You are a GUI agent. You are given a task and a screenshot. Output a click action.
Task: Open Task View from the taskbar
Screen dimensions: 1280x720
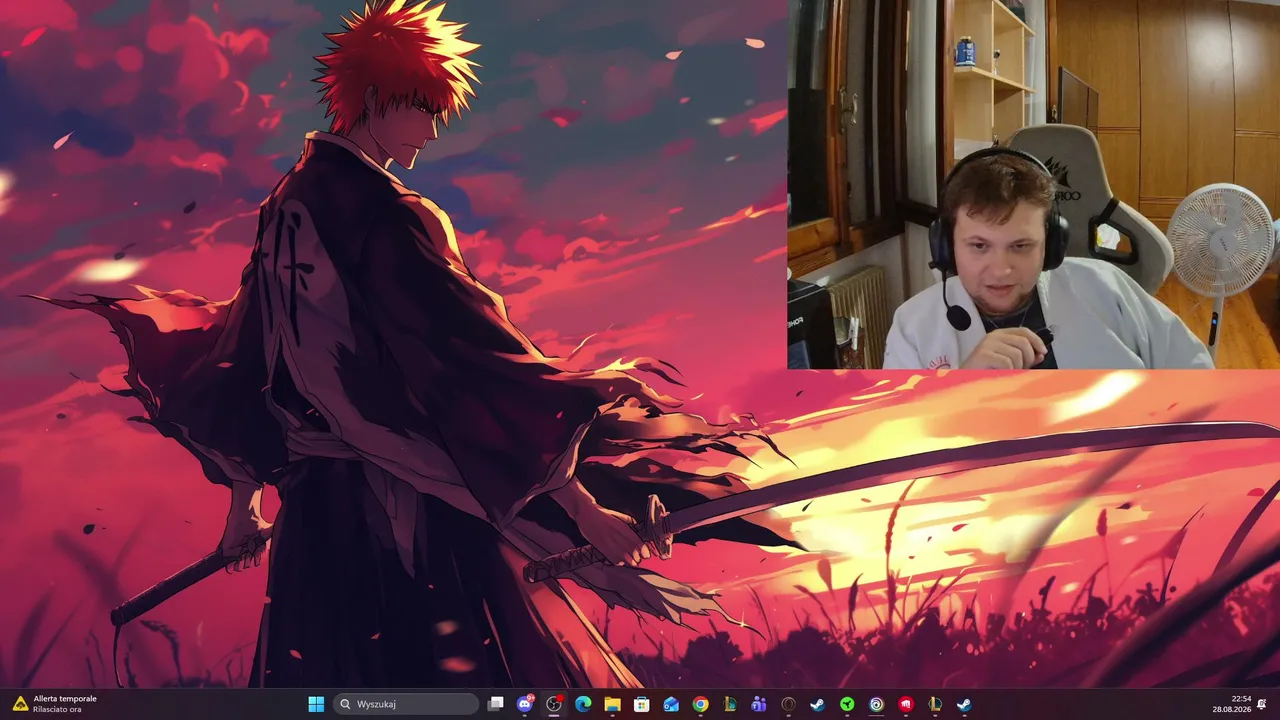pos(495,704)
